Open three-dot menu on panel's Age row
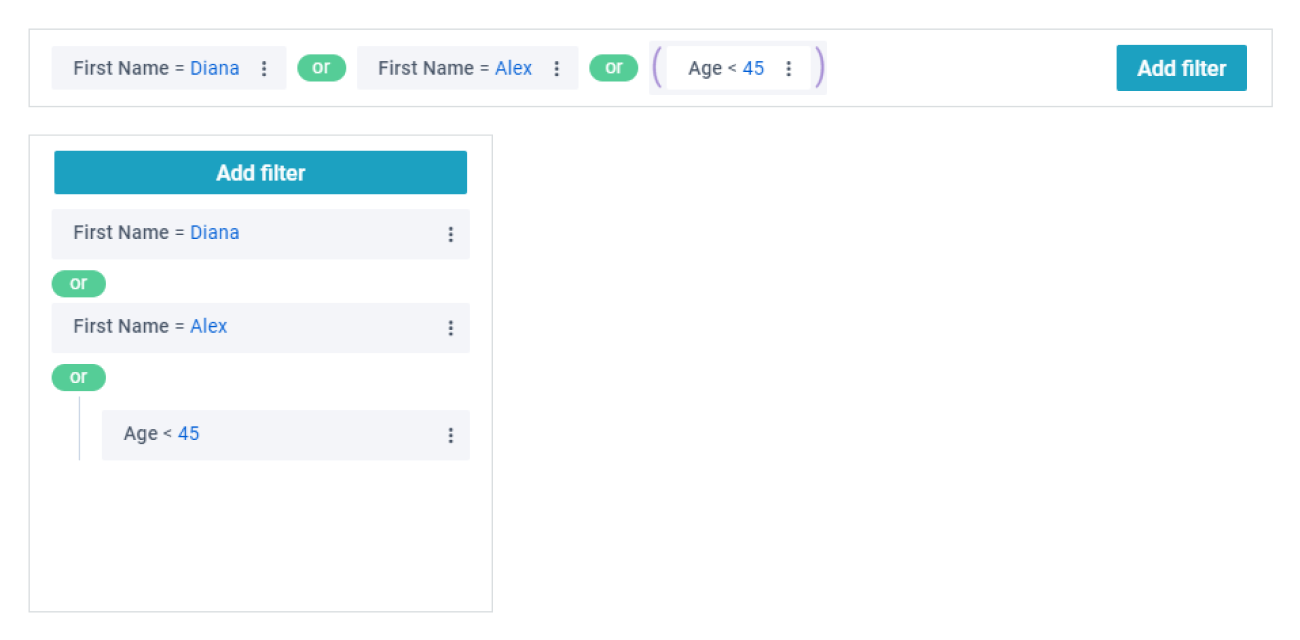Screen dimensions: 1300x640 (x=450, y=435)
